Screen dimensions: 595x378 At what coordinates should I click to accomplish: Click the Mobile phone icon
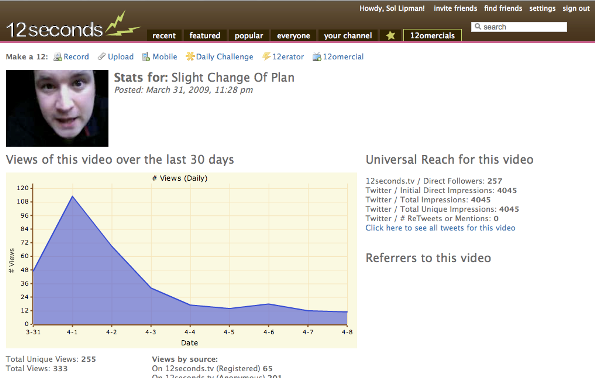tap(146, 57)
